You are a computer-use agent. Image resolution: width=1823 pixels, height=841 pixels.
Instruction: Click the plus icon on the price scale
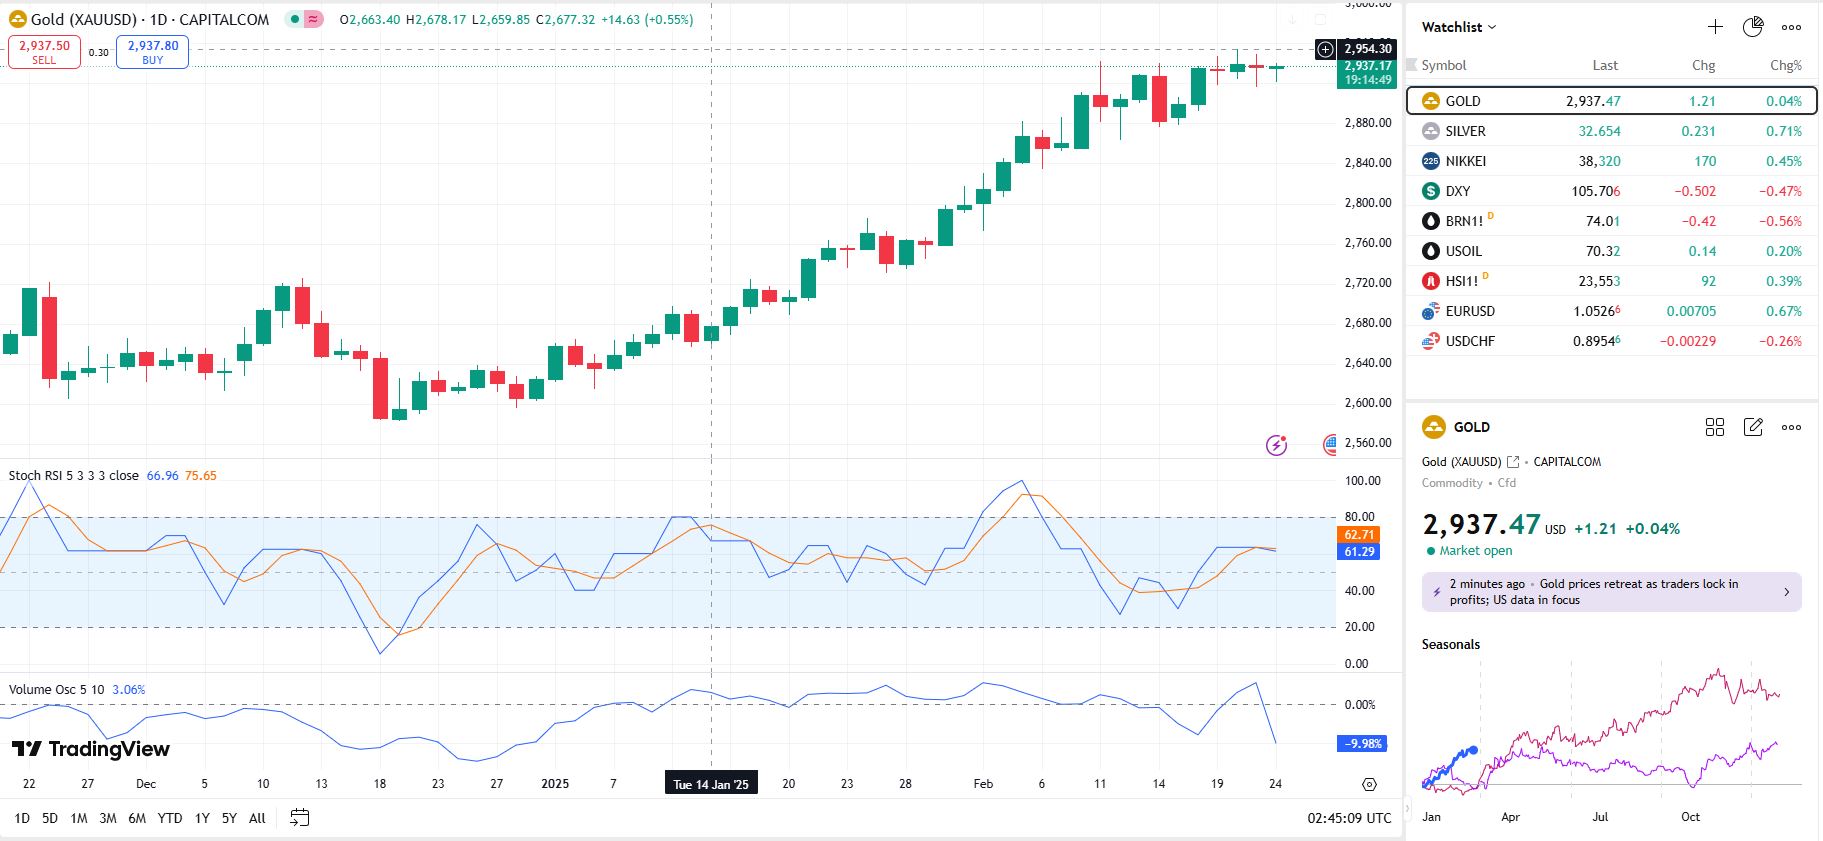(1325, 49)
